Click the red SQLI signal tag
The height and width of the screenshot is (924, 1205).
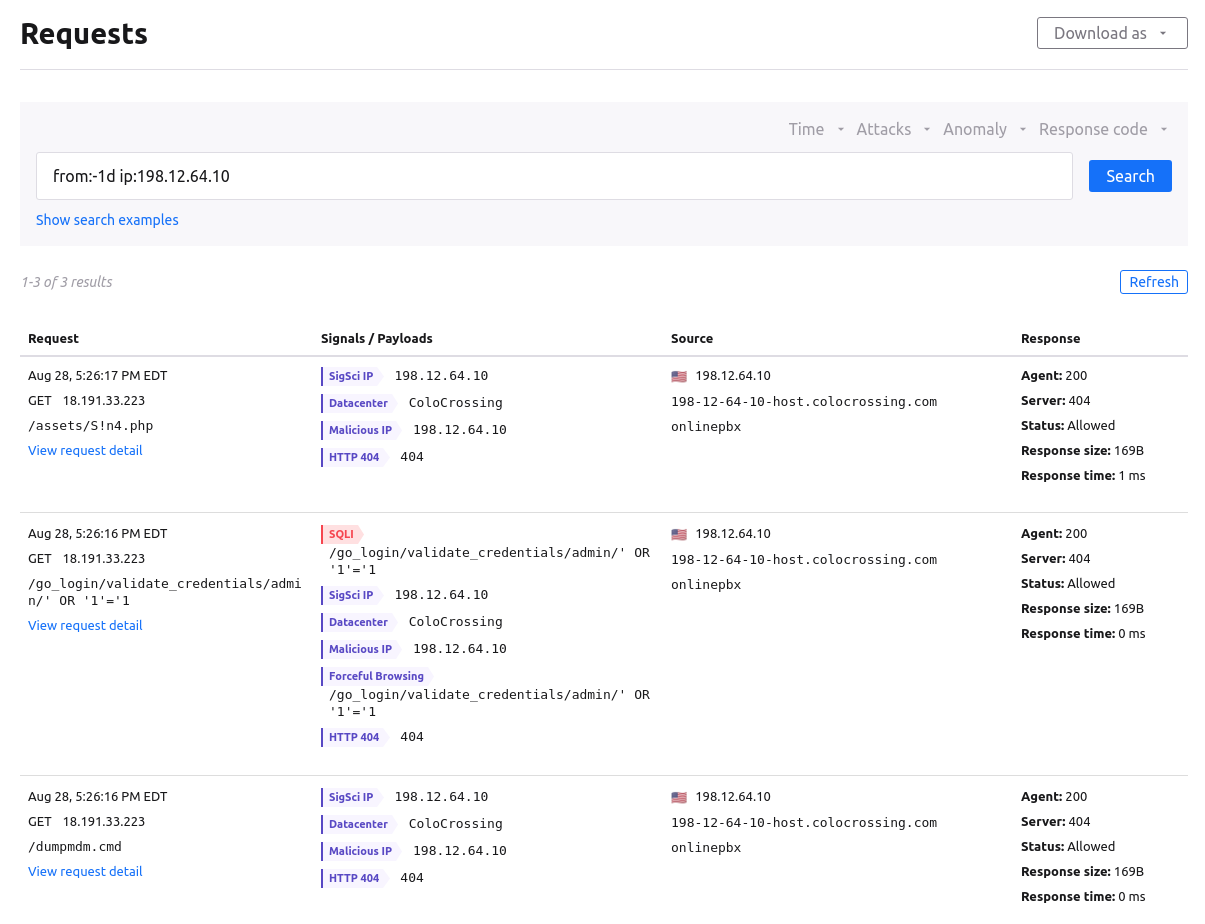click(341, 534)
